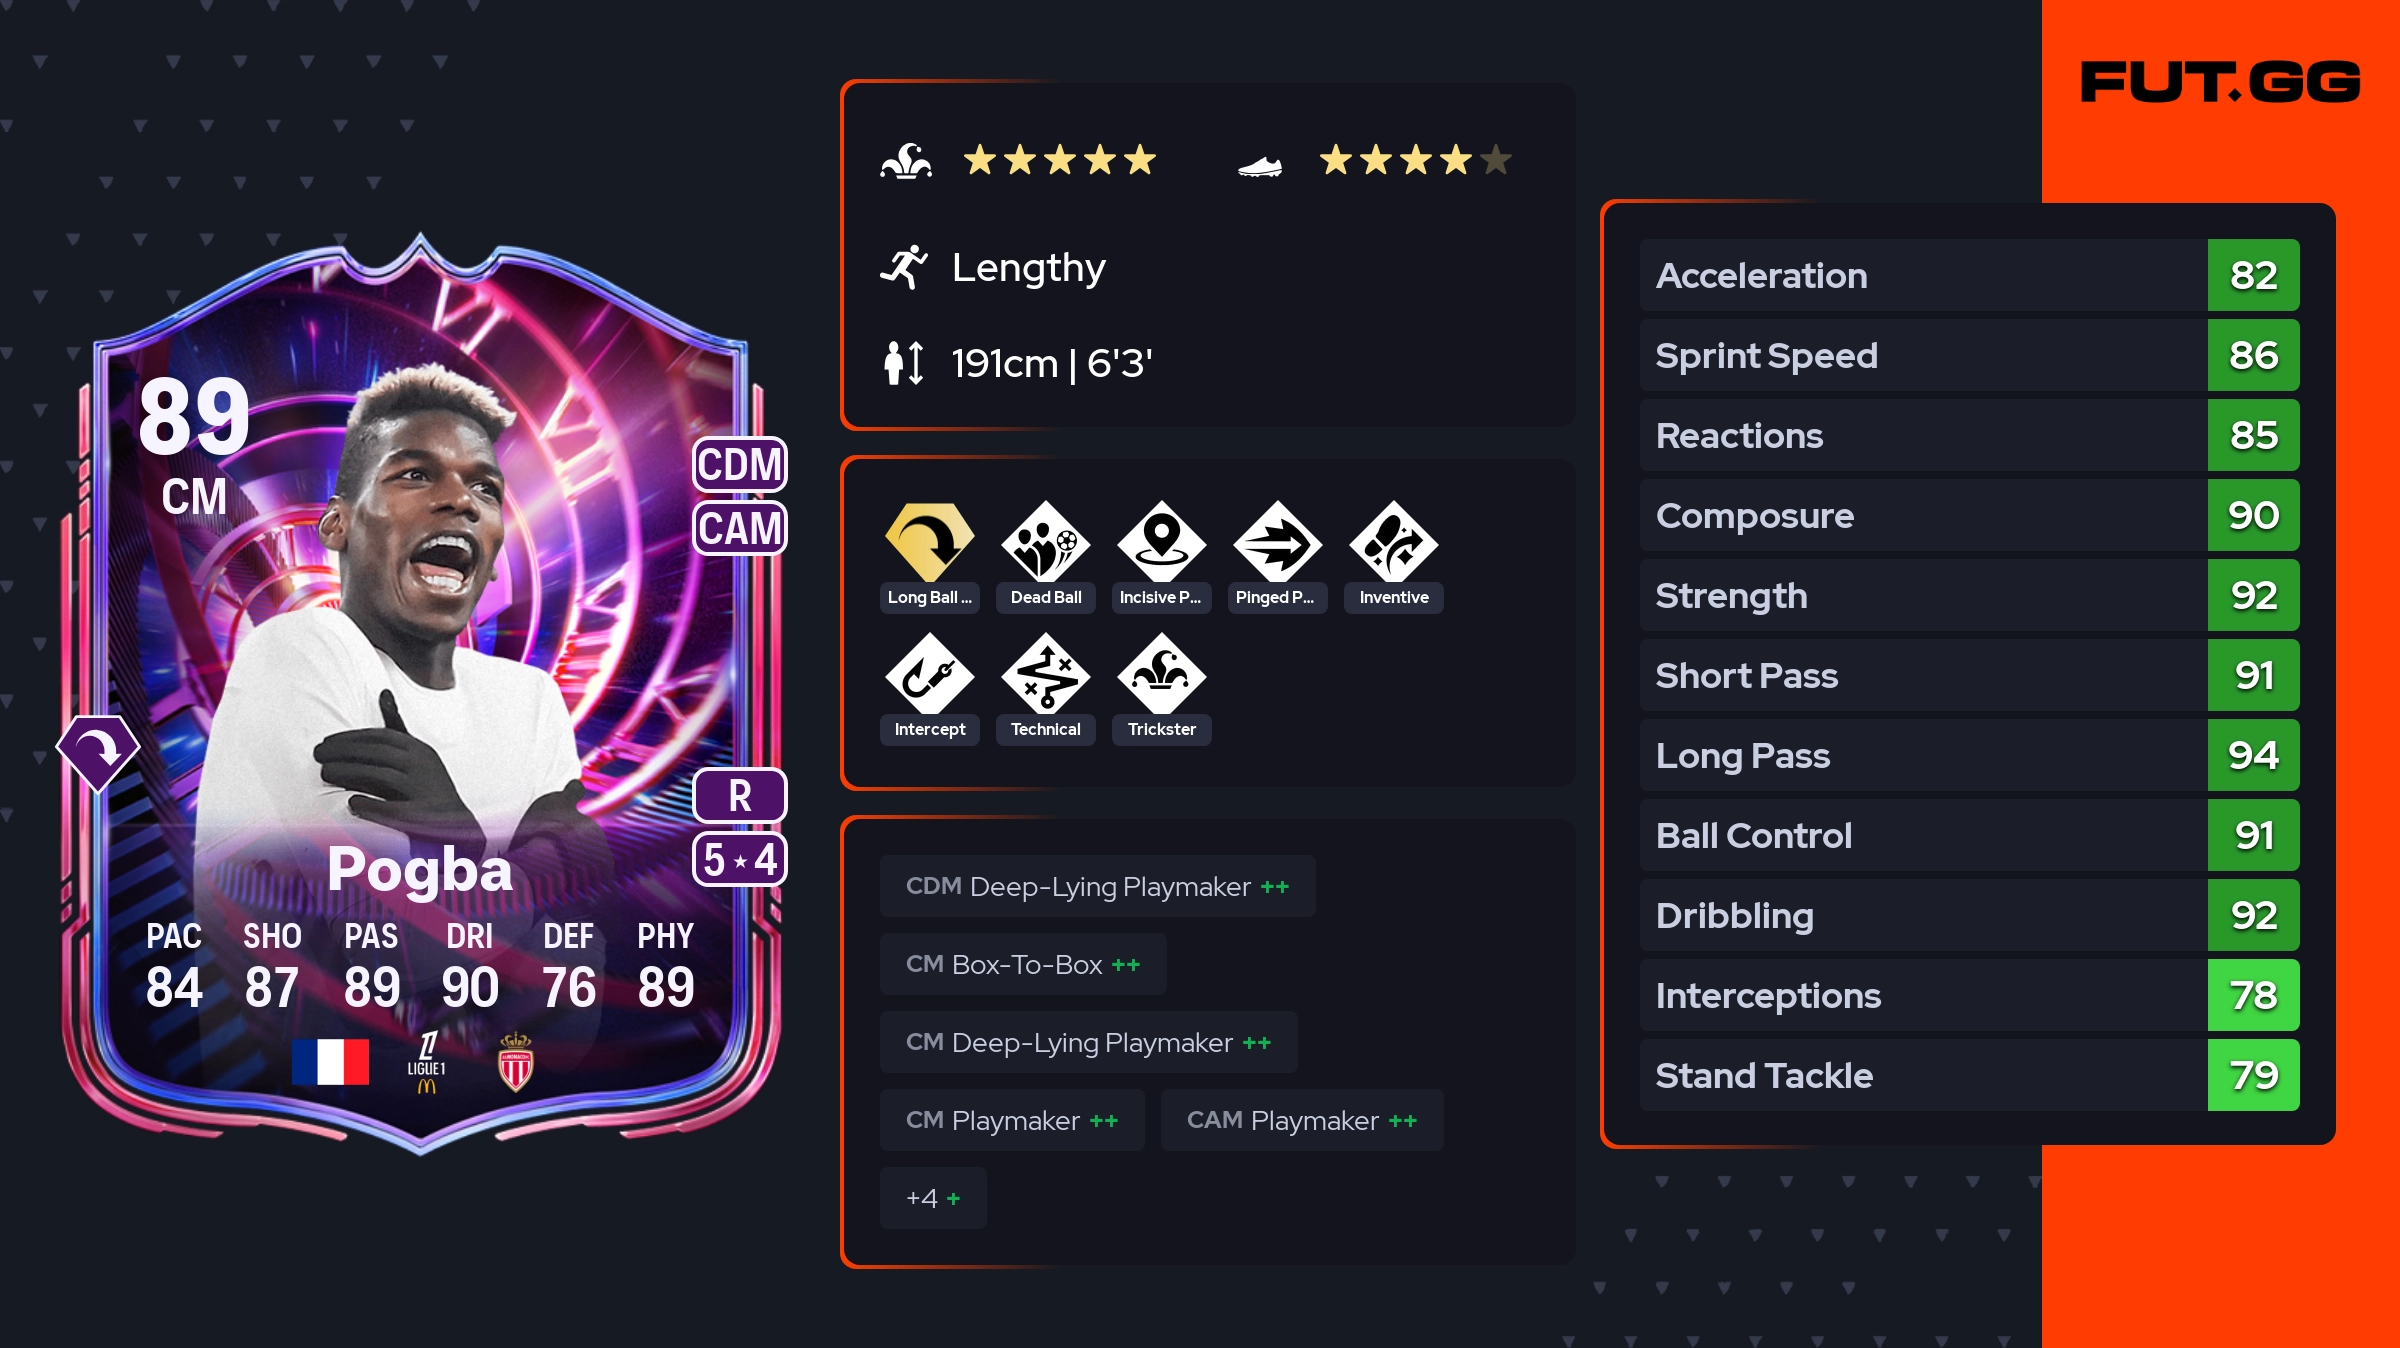
Task: Click the Incisive Pass playstyle icon
Action: 1161,542
